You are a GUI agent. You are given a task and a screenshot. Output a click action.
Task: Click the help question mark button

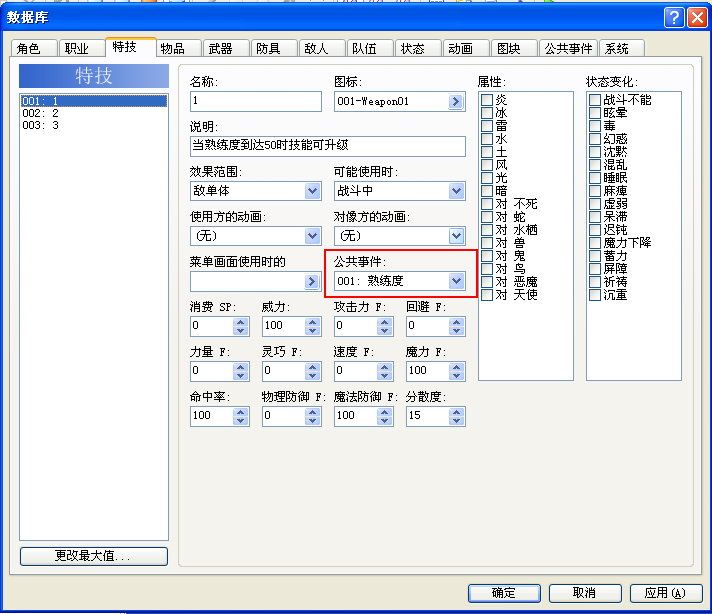pyautogui.click(x=673, y=18)
